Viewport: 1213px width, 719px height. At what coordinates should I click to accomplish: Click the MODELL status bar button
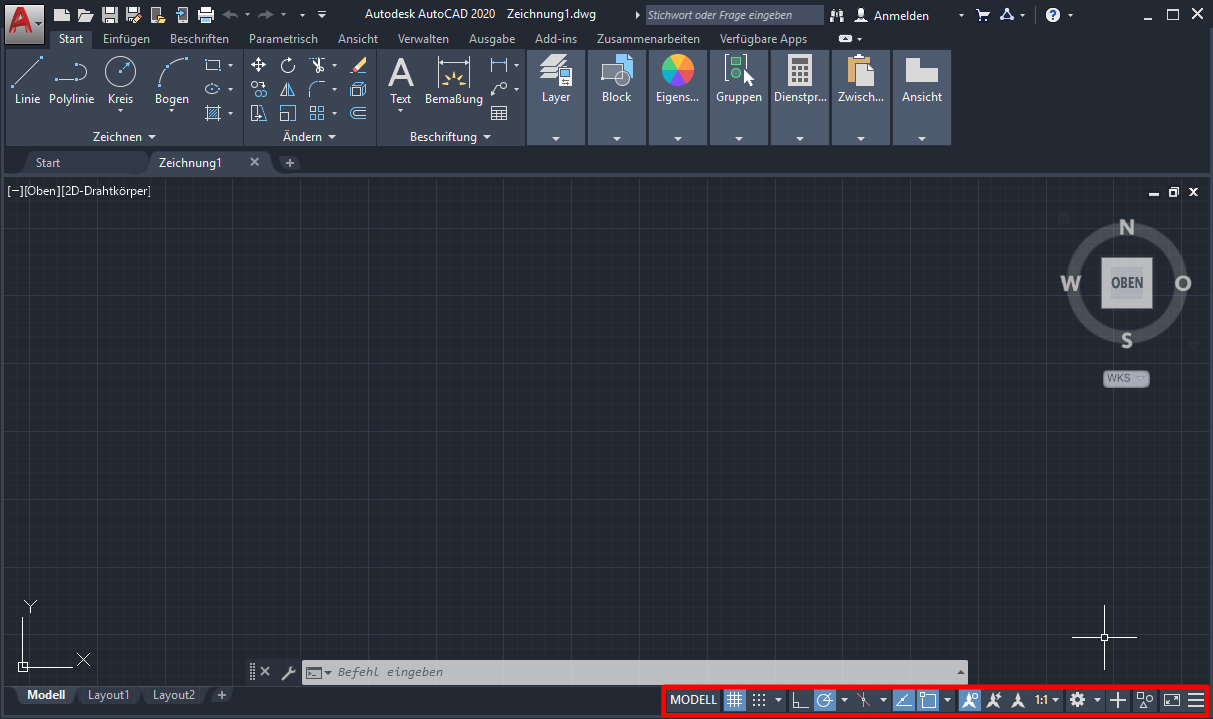coord(694,700)
